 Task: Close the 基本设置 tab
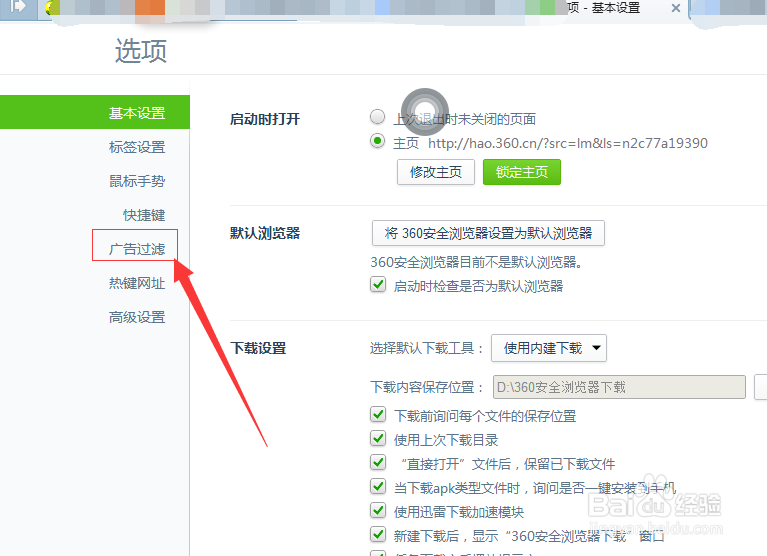(676, 8)
